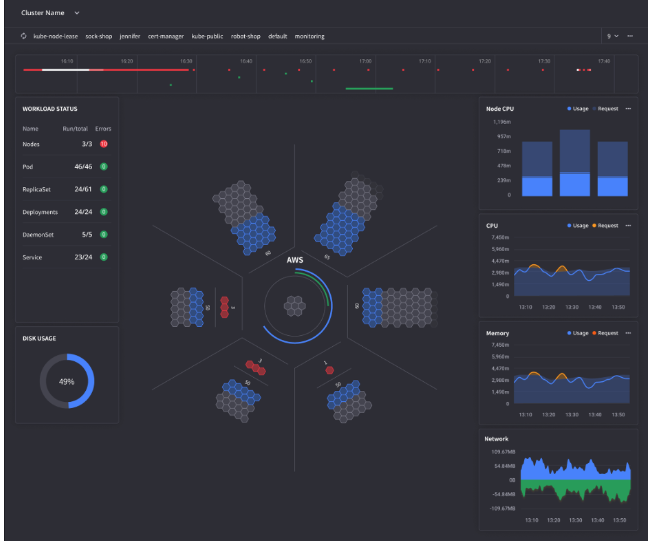Screen dimensions: 650x541
Task: Toggle the Usage legend in Node CPU
Action: (x=578, y=109)
